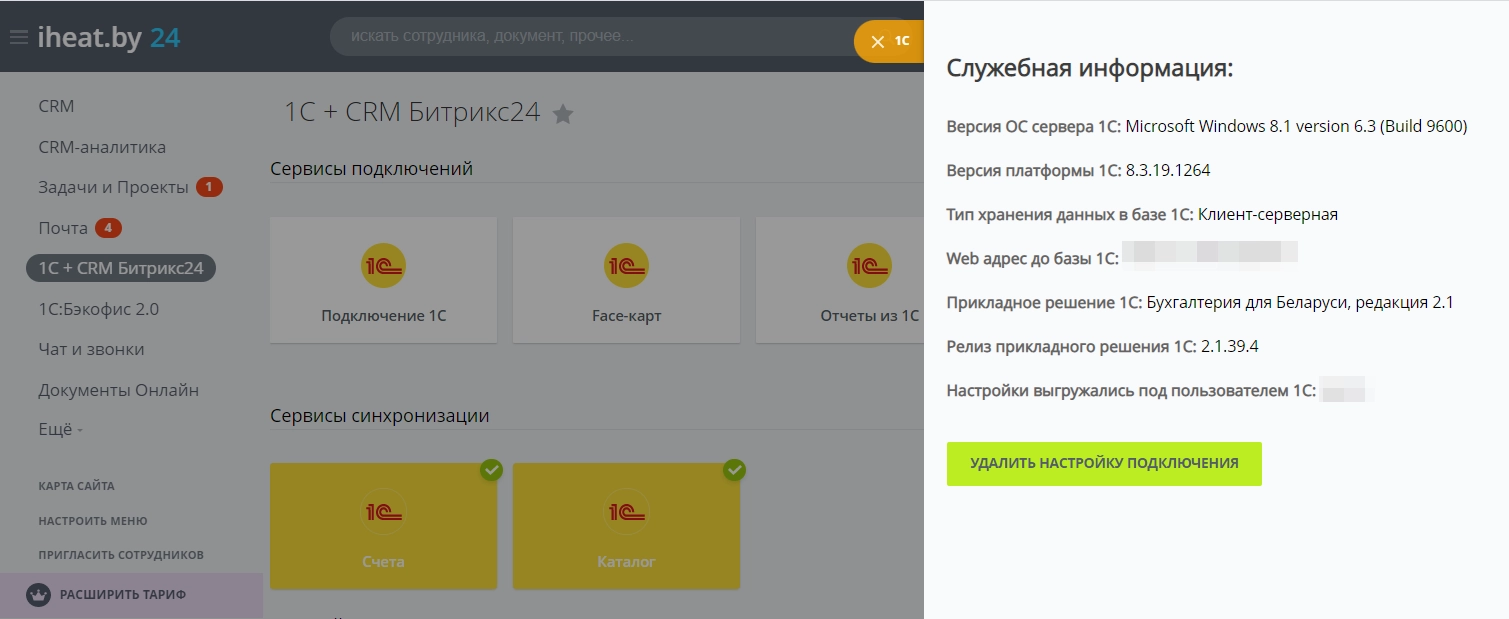Click Тип хранения данных: Клиент-серверная line

[x=1142, y=214]
